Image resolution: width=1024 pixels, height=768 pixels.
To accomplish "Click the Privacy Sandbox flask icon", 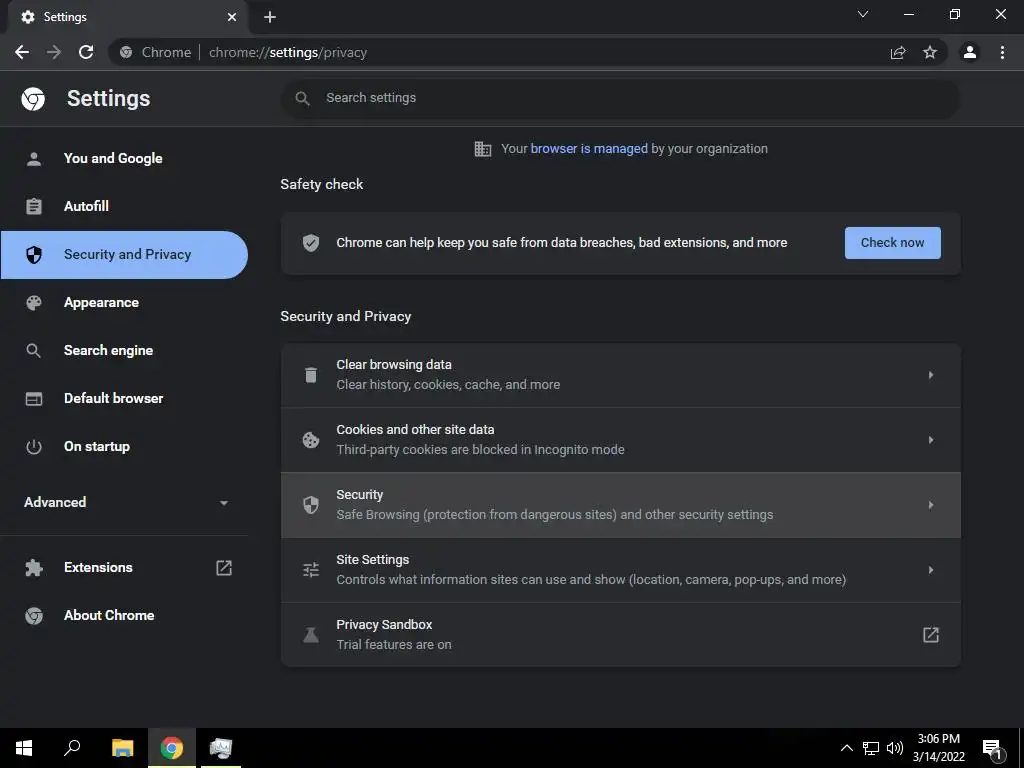I will (x=311, y=635).
